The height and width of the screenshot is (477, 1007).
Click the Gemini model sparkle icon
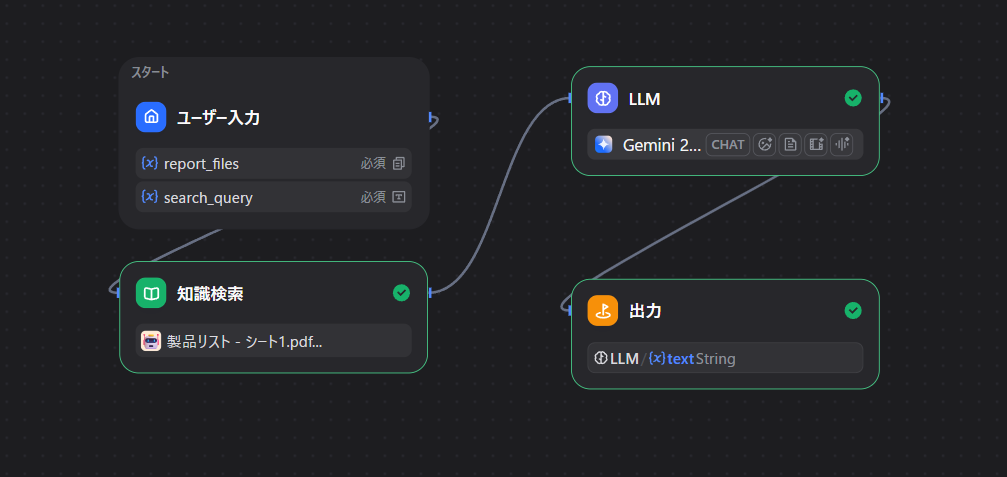(604, 145)
